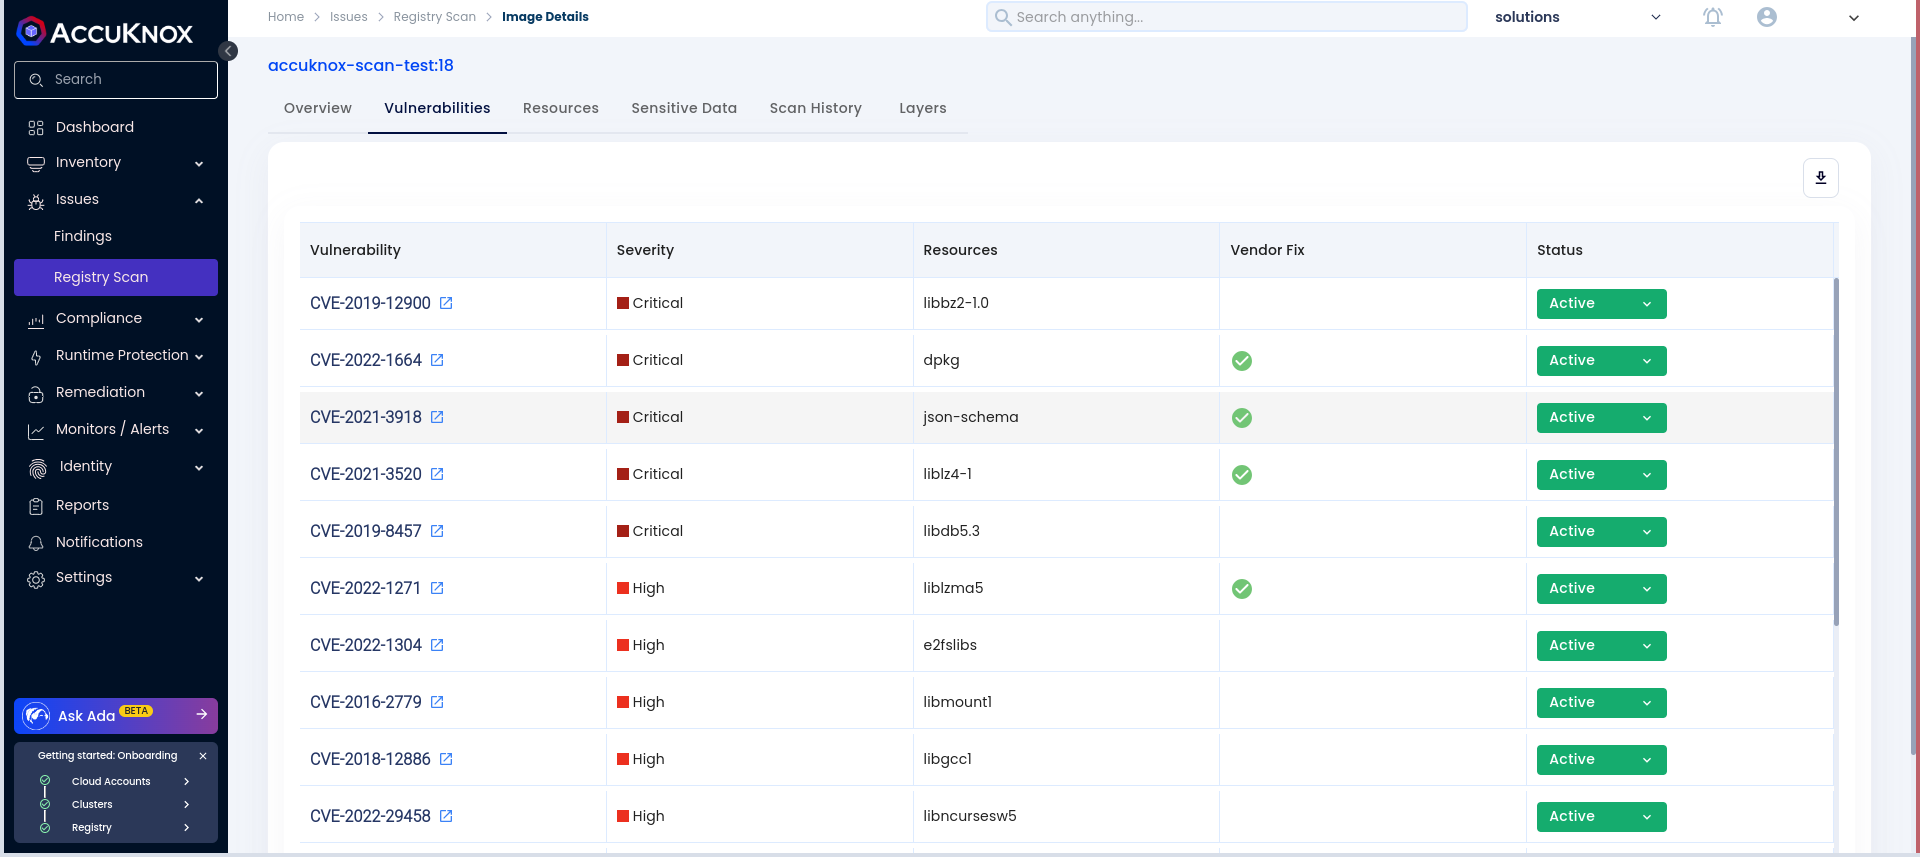Open Ask Ada BETA assistant button
The width and height of the screenshot is (1920, 857).
point(116,715)
